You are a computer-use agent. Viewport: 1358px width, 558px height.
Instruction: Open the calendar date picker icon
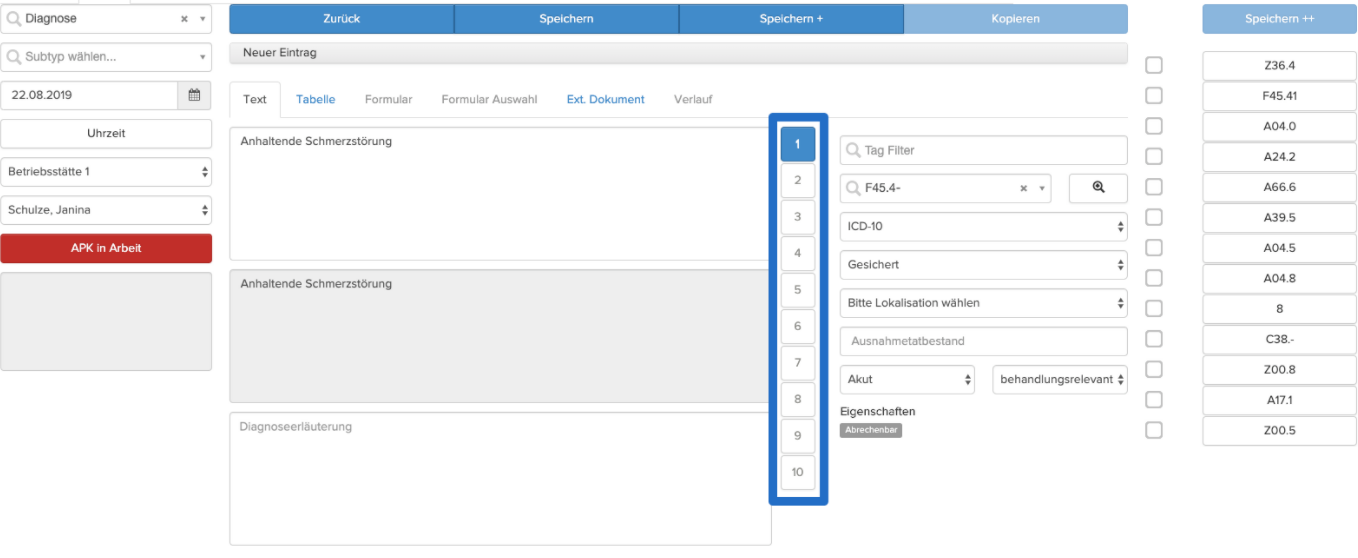pyautogui.click(x=194, y=96)
